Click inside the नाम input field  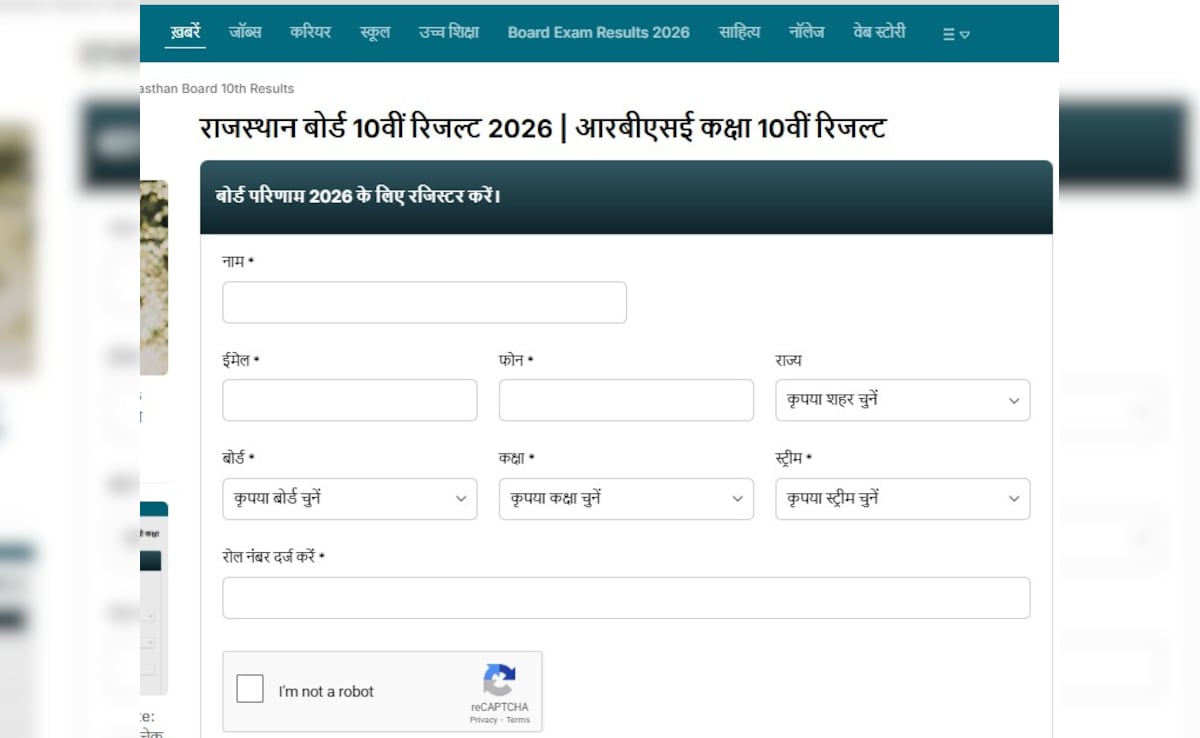pos(424,302)
